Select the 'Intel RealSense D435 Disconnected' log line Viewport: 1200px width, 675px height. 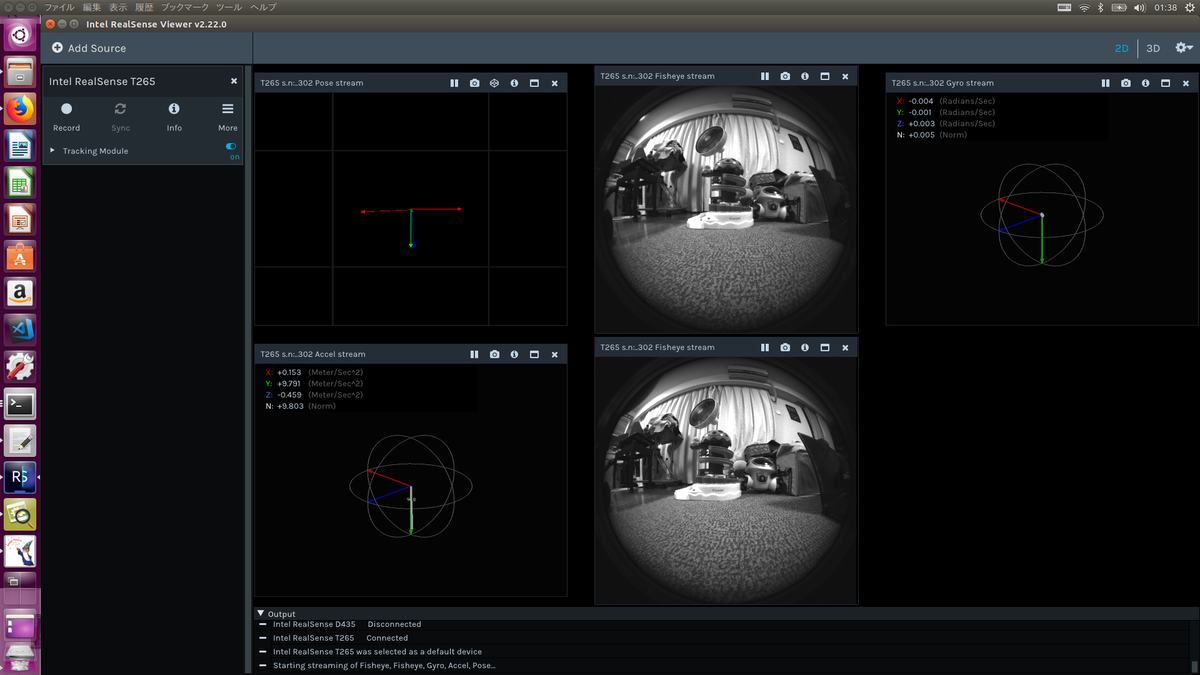[x=347, y=624]
